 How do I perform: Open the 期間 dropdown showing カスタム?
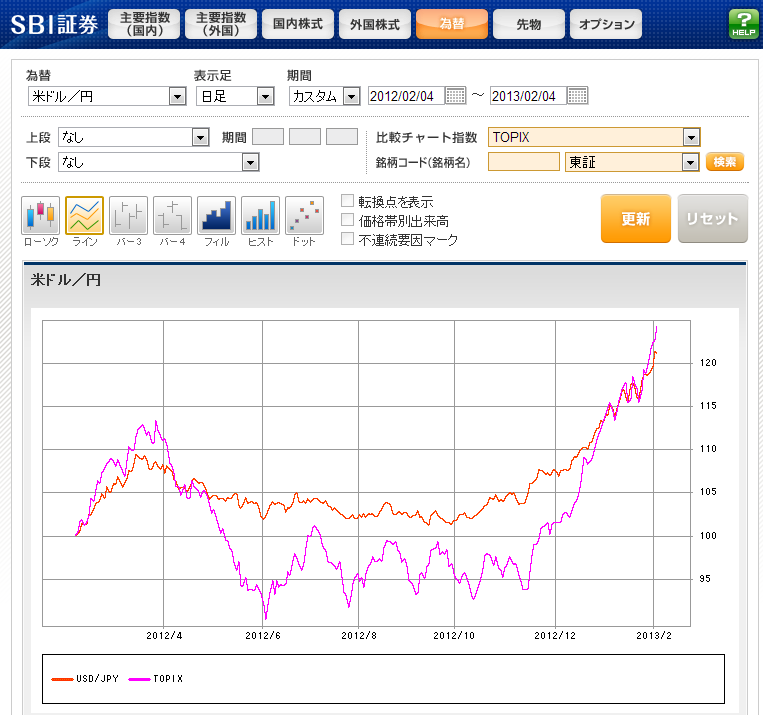coord(325,96)
